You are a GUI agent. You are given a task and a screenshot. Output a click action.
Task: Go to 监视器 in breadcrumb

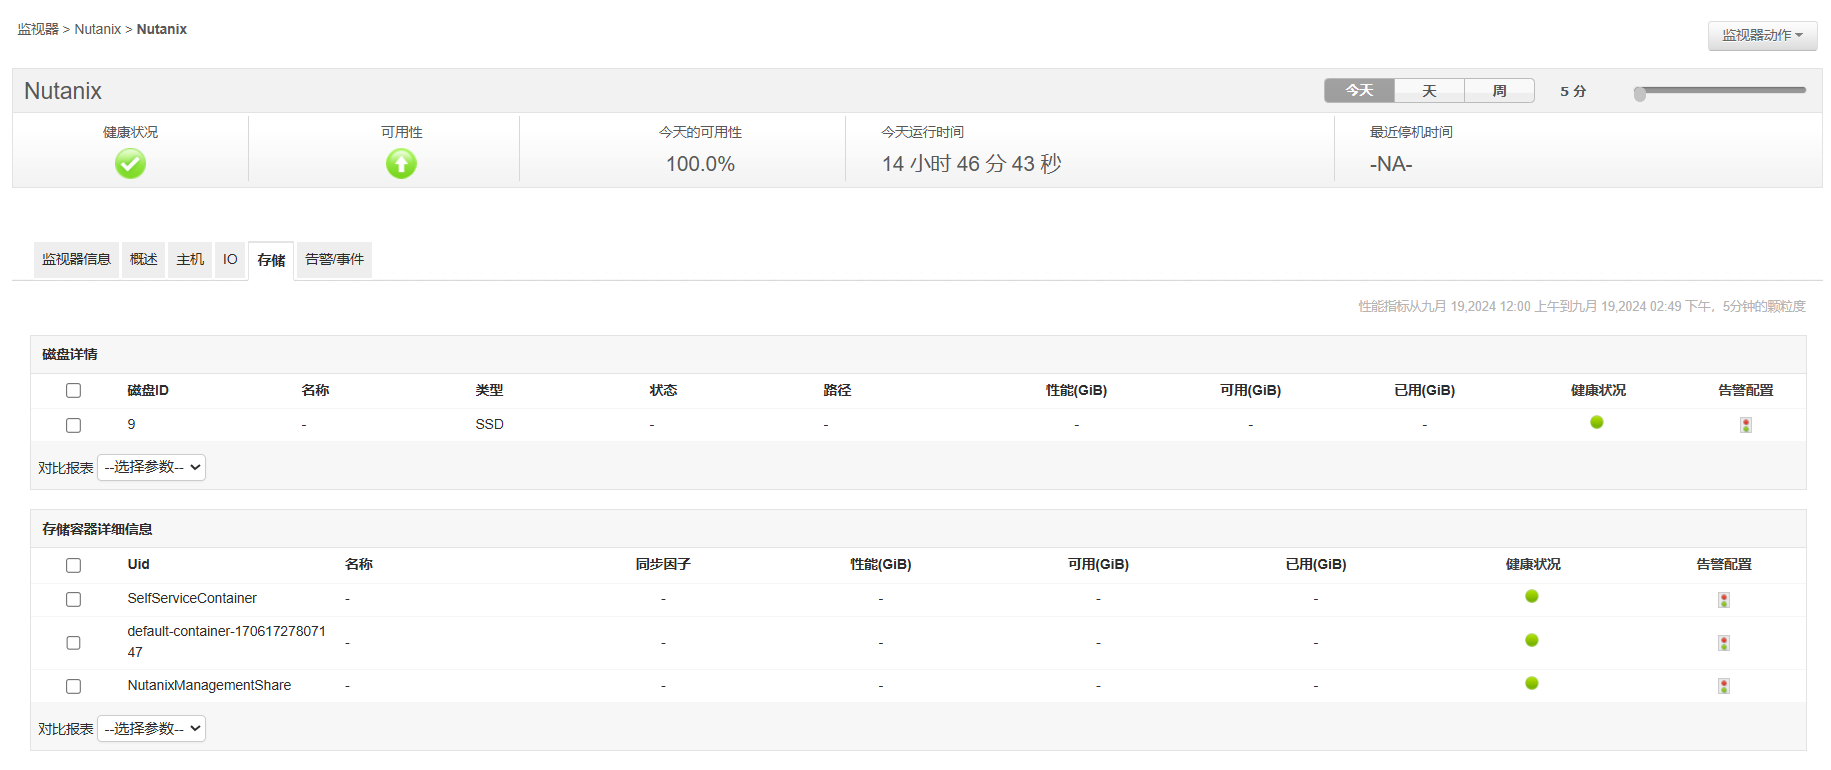click(x=38, y=29)
